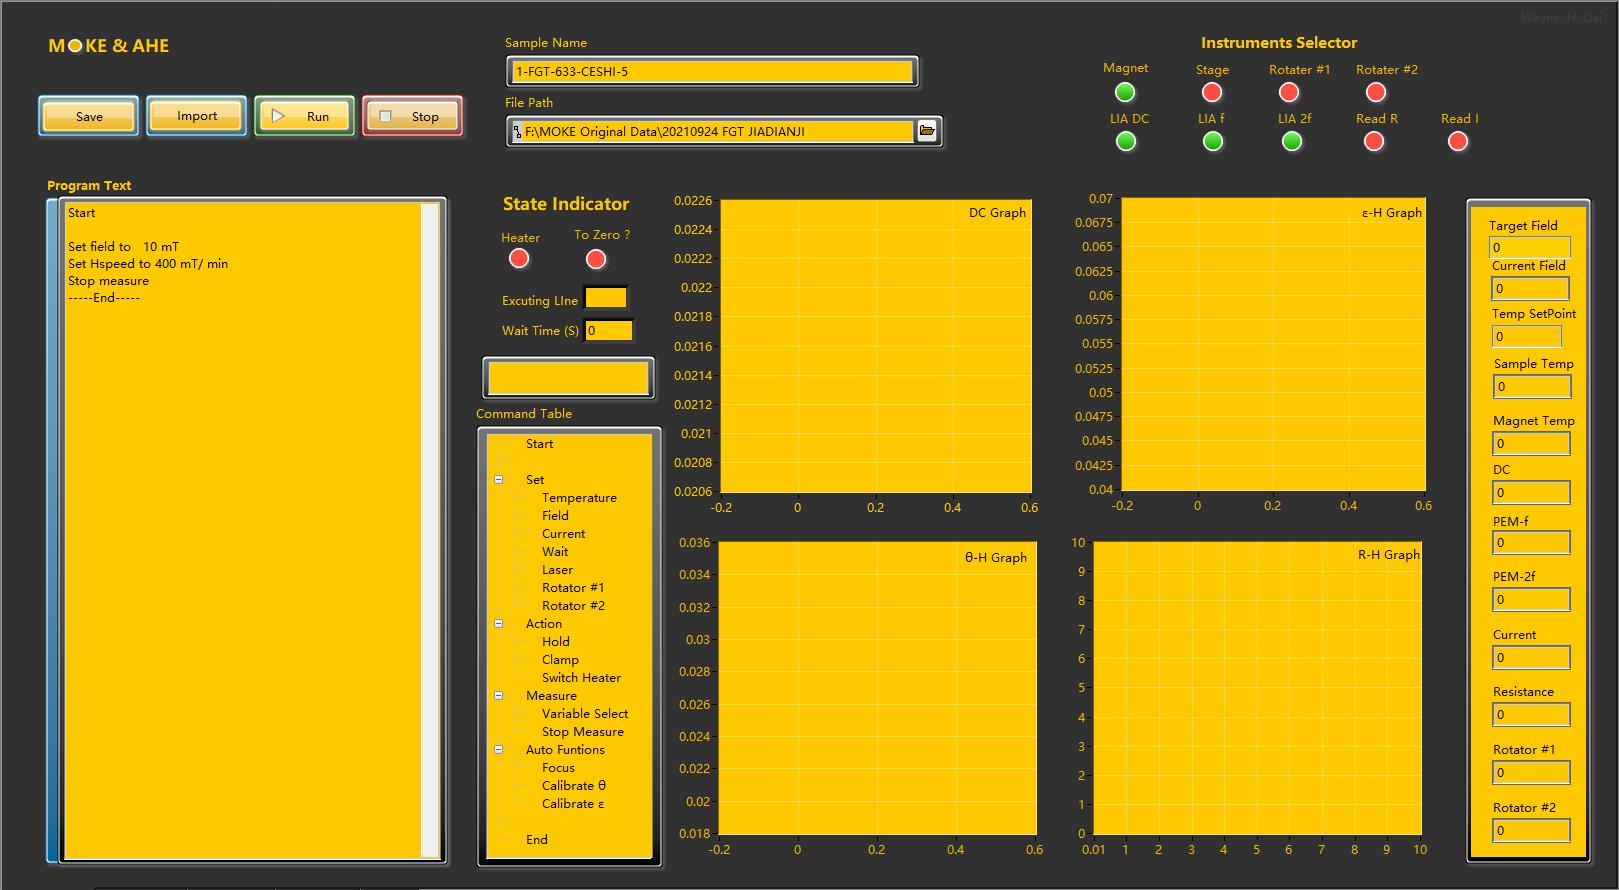This screenshot has width=1619, height=890.
Task: Click the To Zero indicator light
Action: 596,260
